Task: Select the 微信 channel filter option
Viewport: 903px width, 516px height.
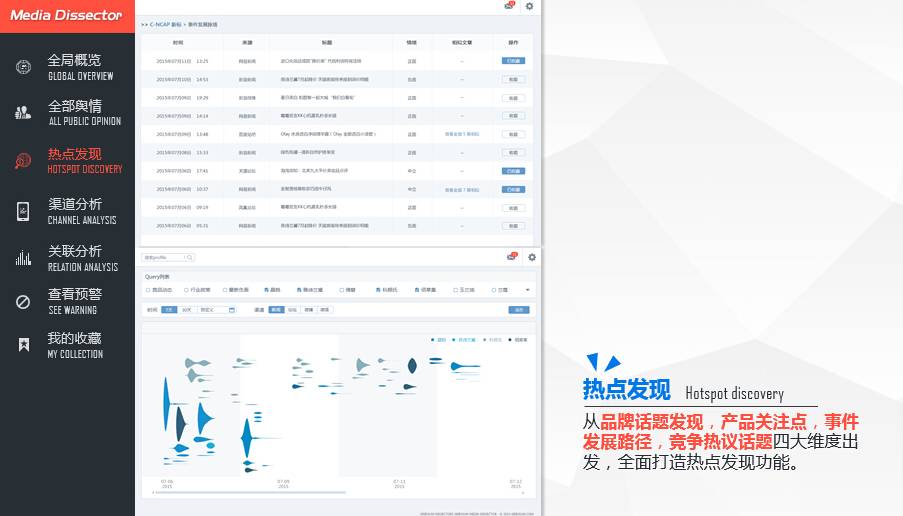Action: pos(325,310)
